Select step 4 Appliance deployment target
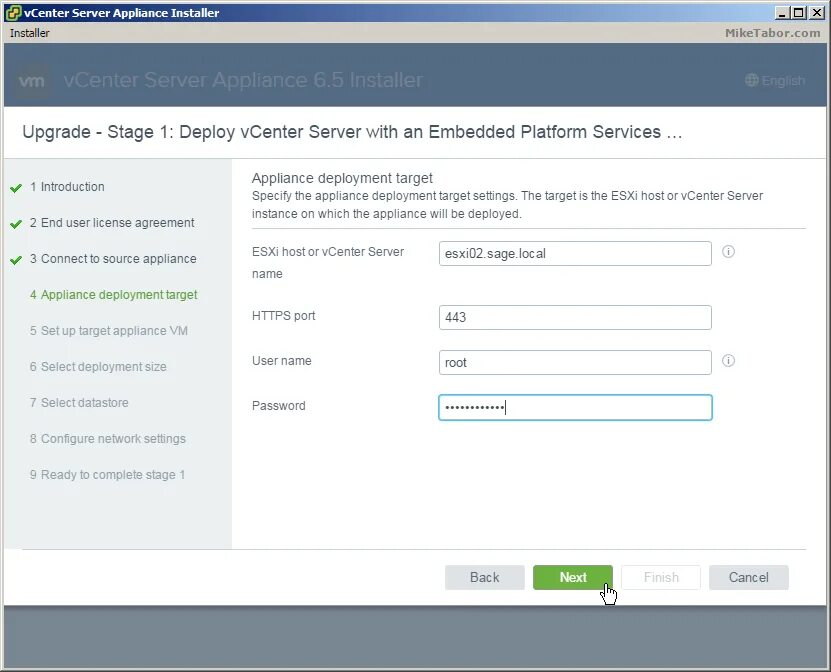This screenshot has height=672, width=831. click(x=113, y=295)
